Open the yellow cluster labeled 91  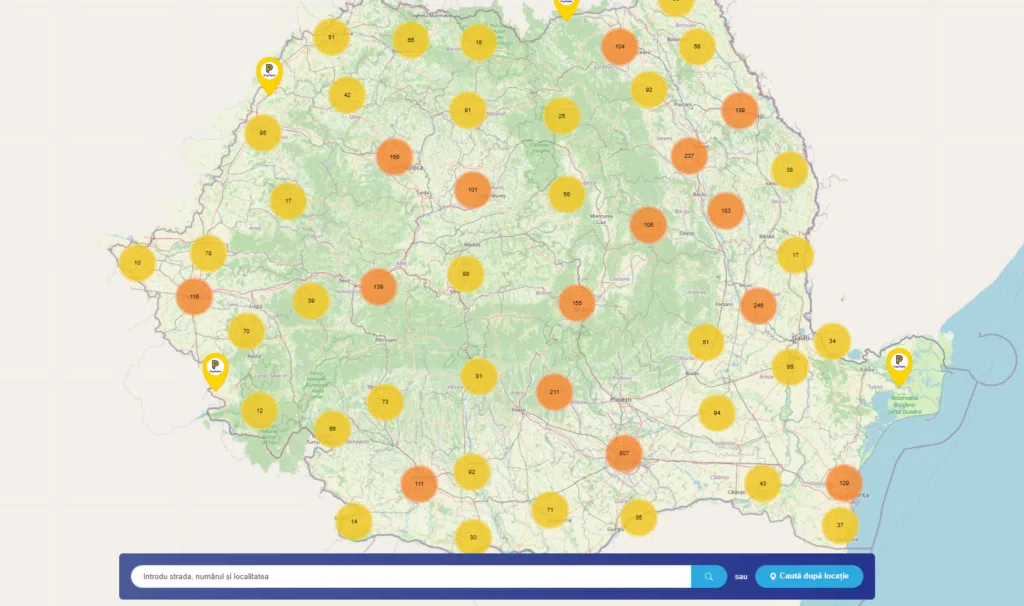pos(468,110)
